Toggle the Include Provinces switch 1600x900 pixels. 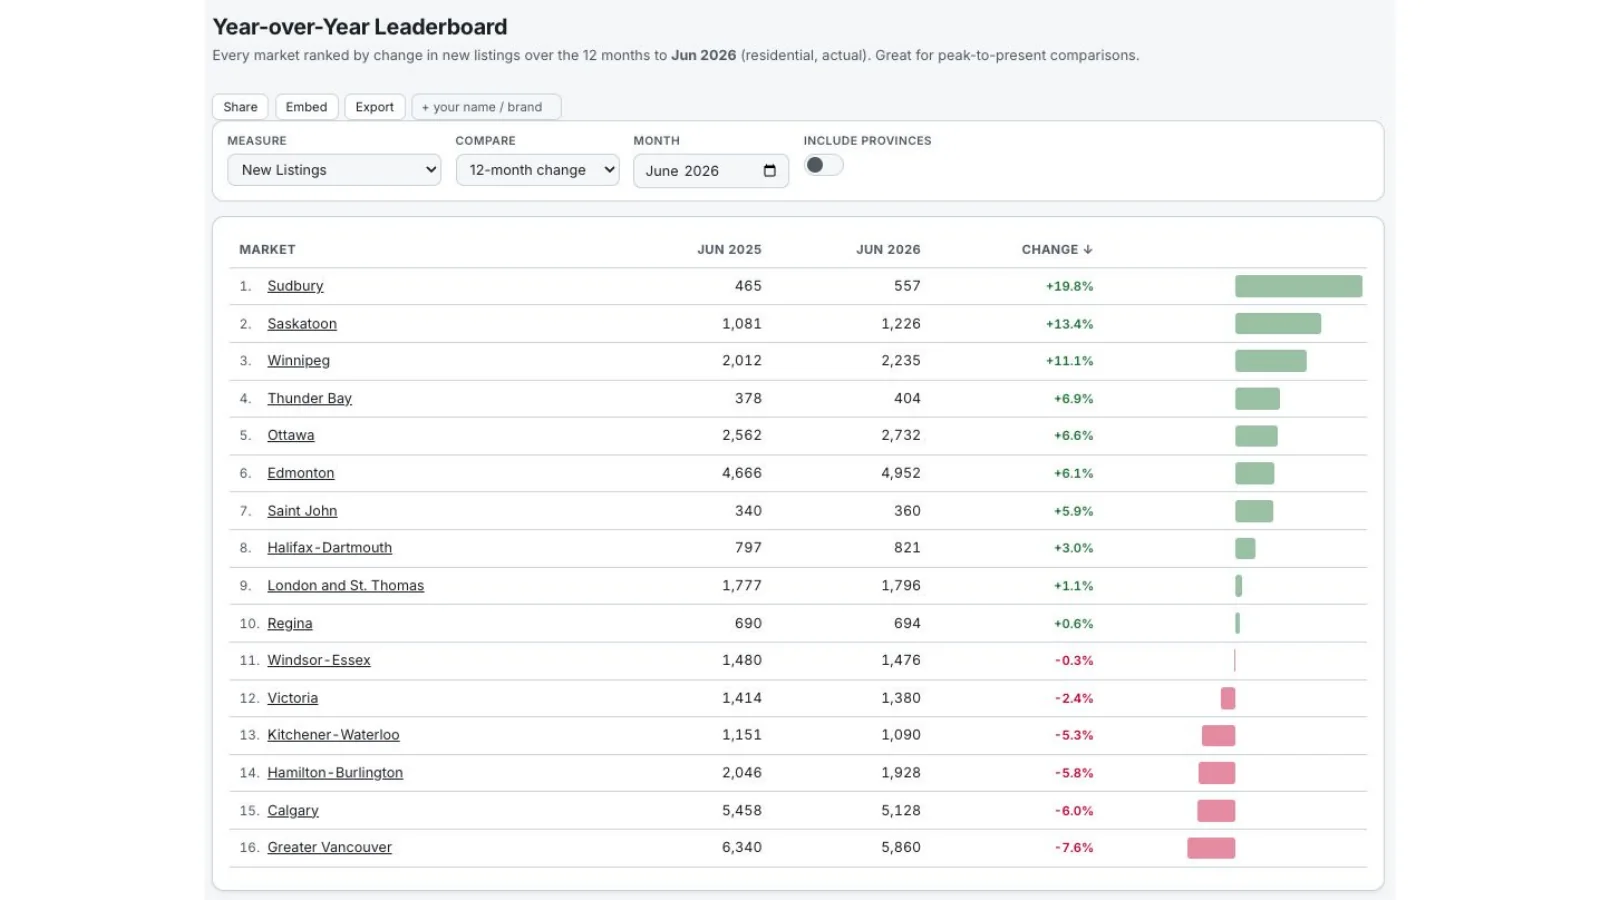[824, 165]
